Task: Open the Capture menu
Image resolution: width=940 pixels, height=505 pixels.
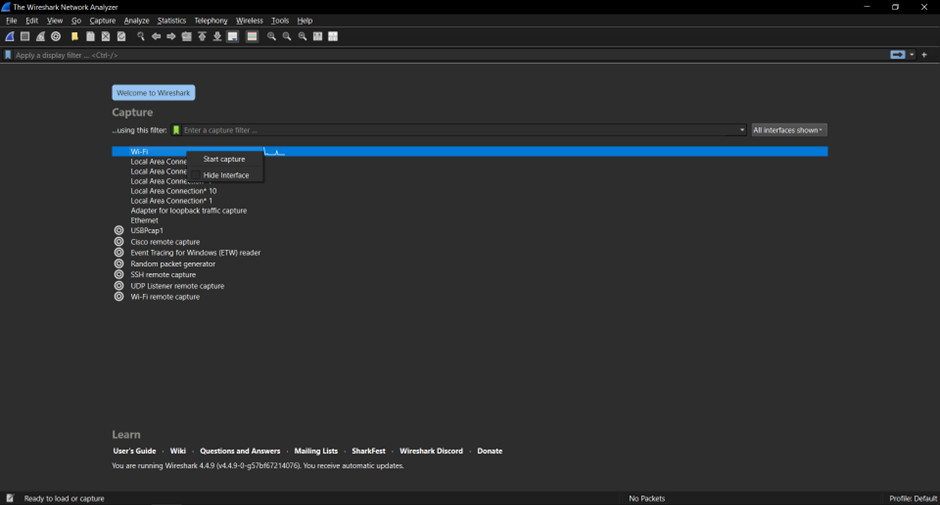Action: 103,20
